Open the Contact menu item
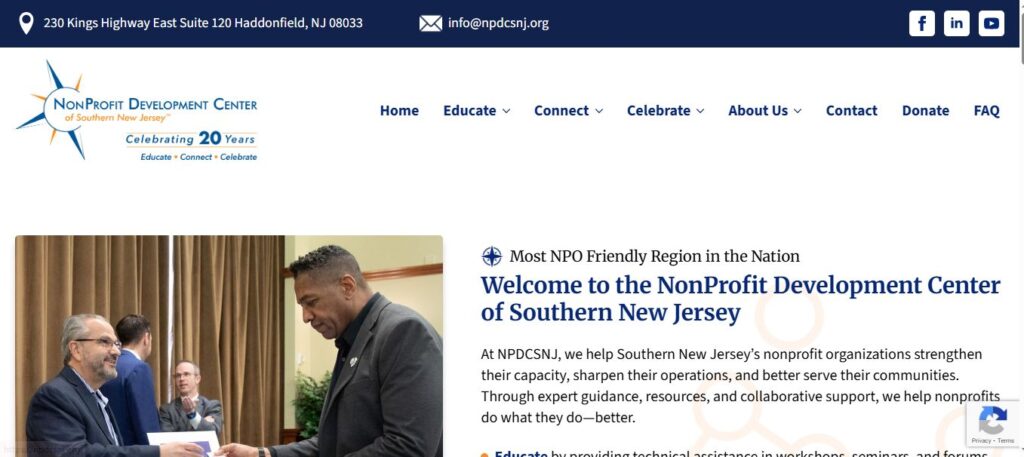The image size is (1024, 457). (x=852, y=111)
